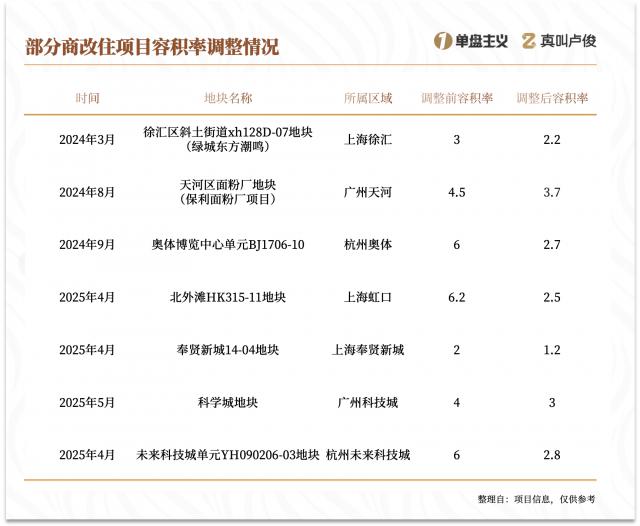Image resolution: width=640 pixels, height=526 pixels.
Task: Click the 上海奉贤新城 region cell
Action: coord(368,350)
